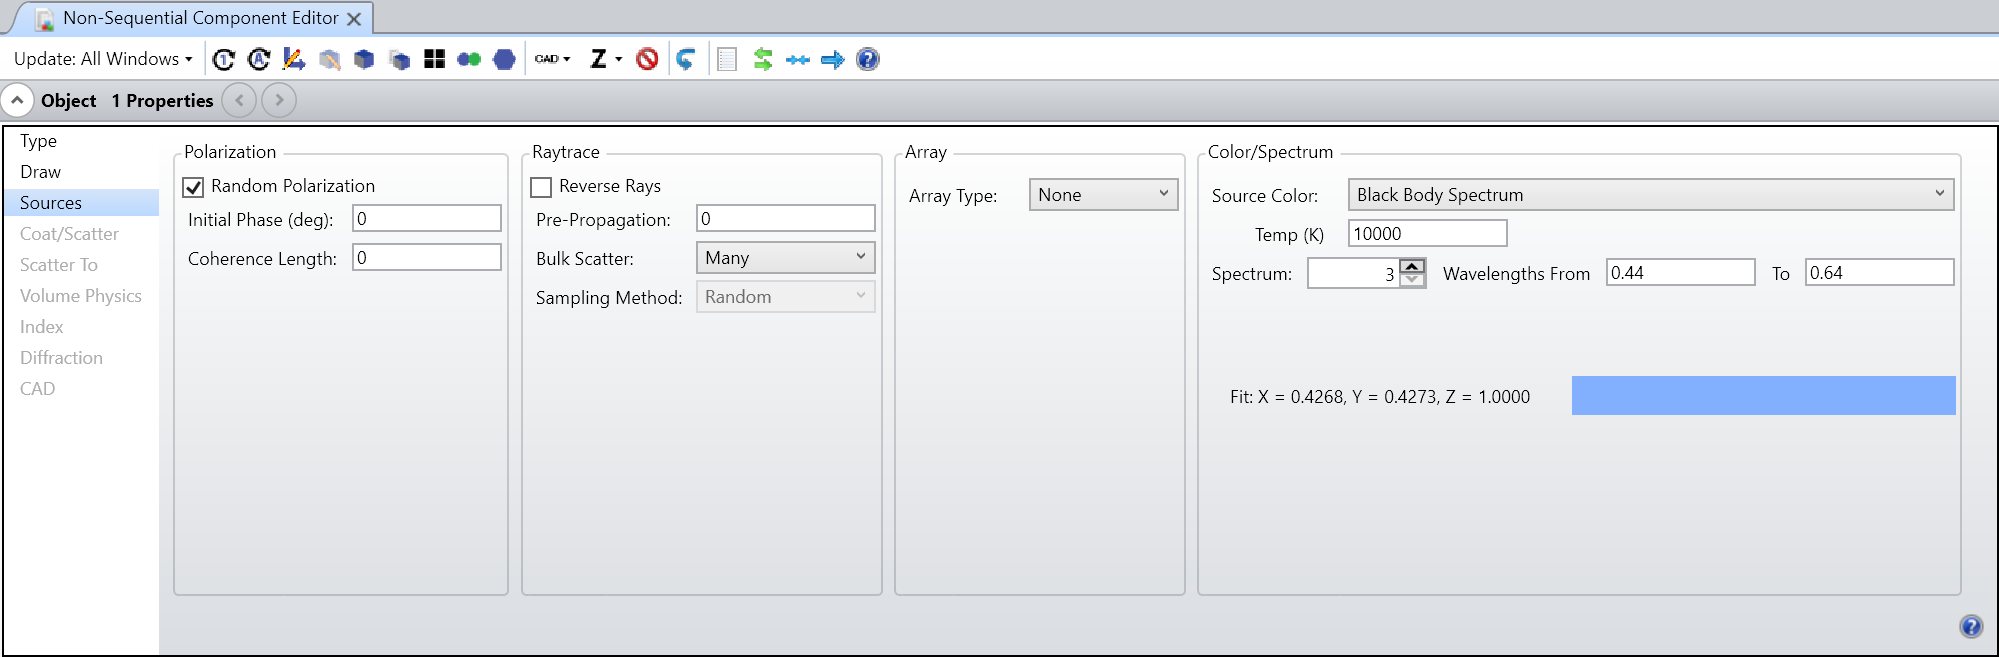Image resolution: width=1999 pixels, height=657 pixels.
Task: Click the Fit X Y Z values text
Action: (1380, 397)
